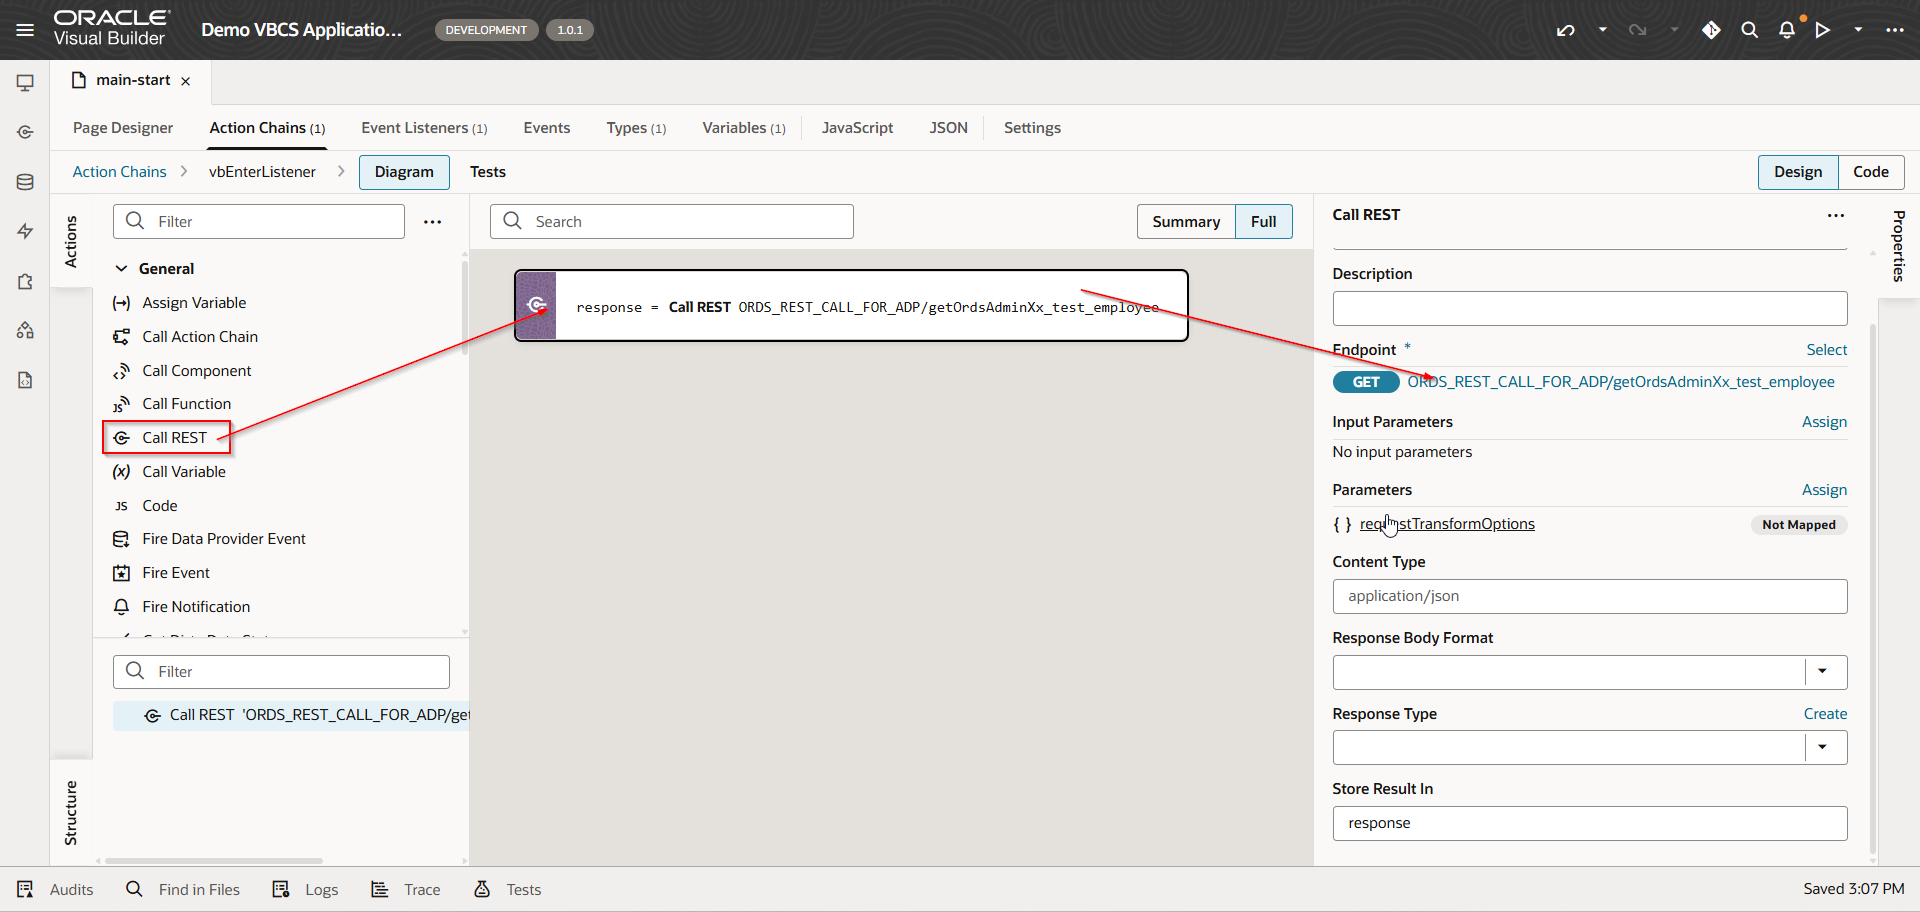The width and height of the screenshot is (1920, 912).
Task: Open the Git diamond icon
Action: pos(1711,30)
